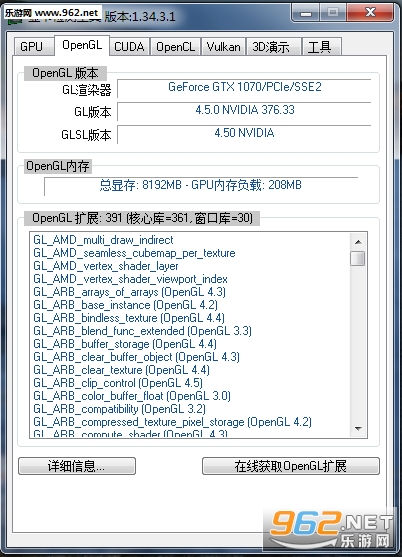Click the extensions list scrollbar thumb
This screenshot has height=557, width=402.
pyautogui.click(x=358, y=258)
